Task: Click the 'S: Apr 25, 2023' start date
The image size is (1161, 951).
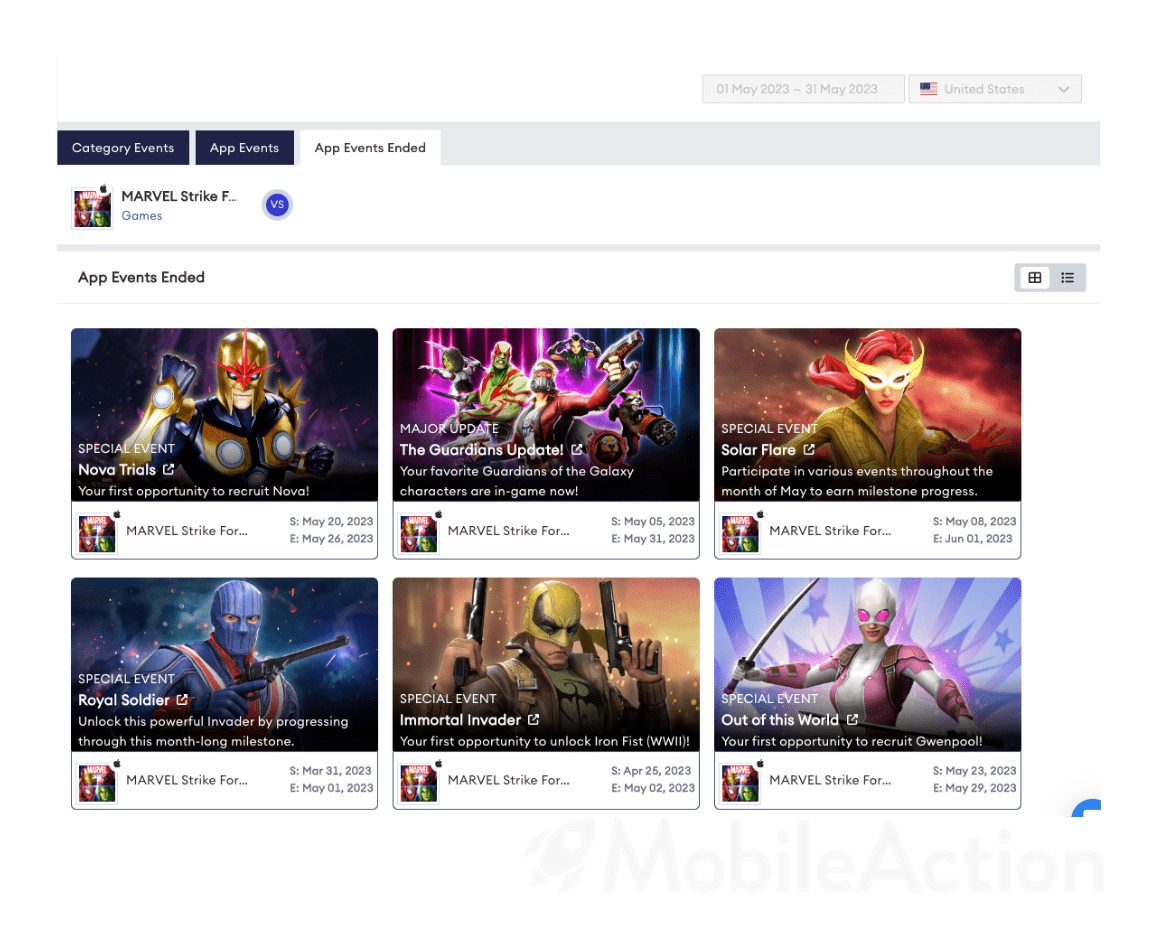Action: coord(650,771)
